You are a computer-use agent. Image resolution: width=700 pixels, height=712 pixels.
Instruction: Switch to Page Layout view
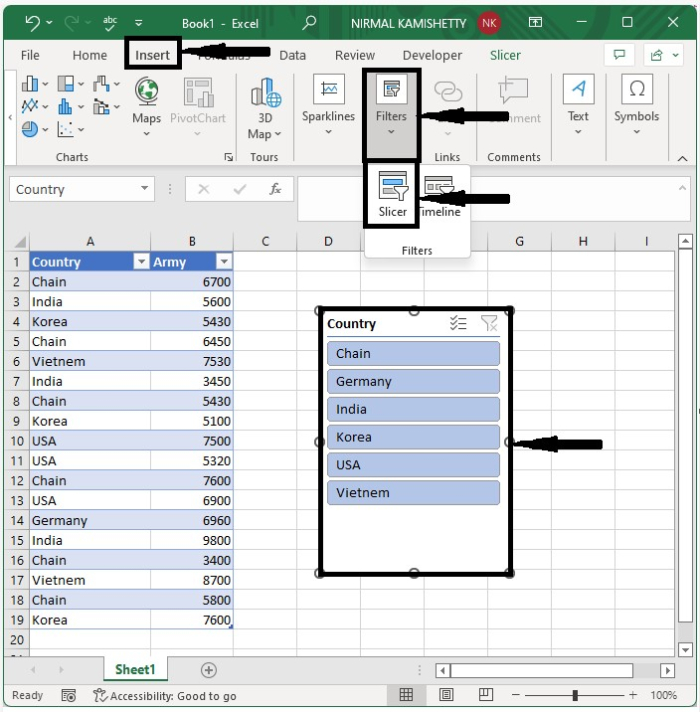coord(446,695)
